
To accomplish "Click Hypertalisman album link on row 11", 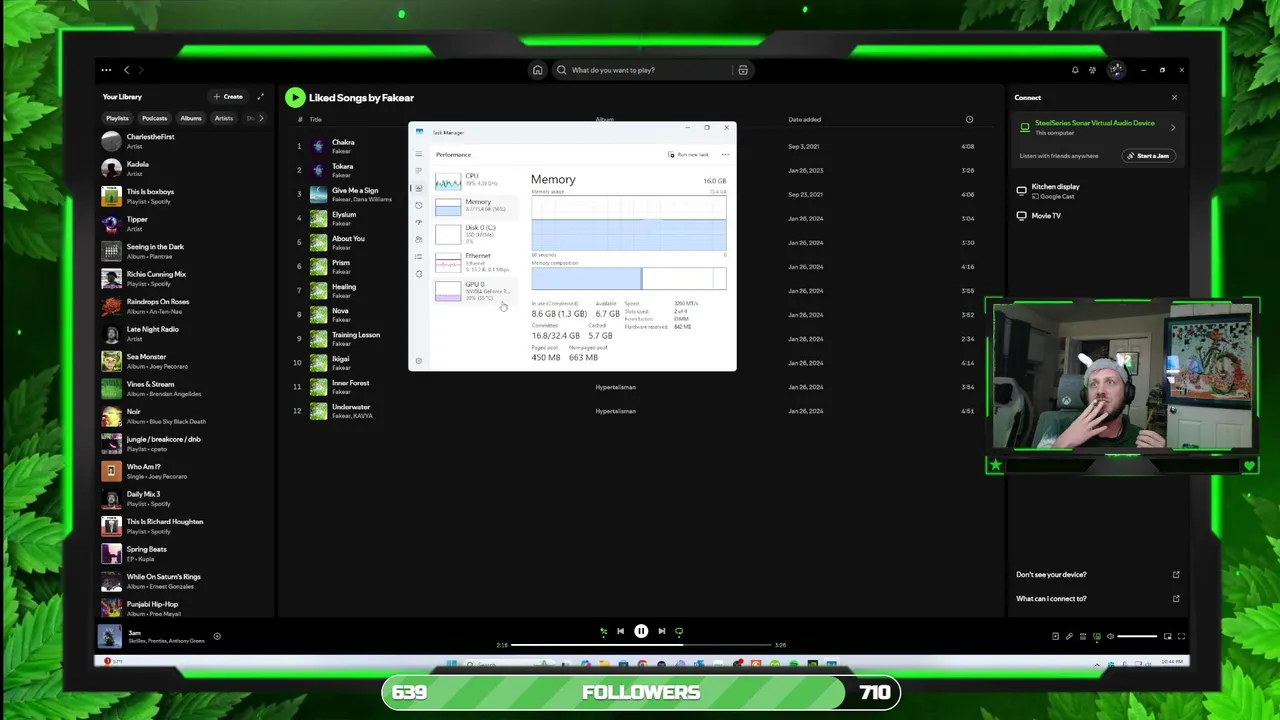I will 615,387.
